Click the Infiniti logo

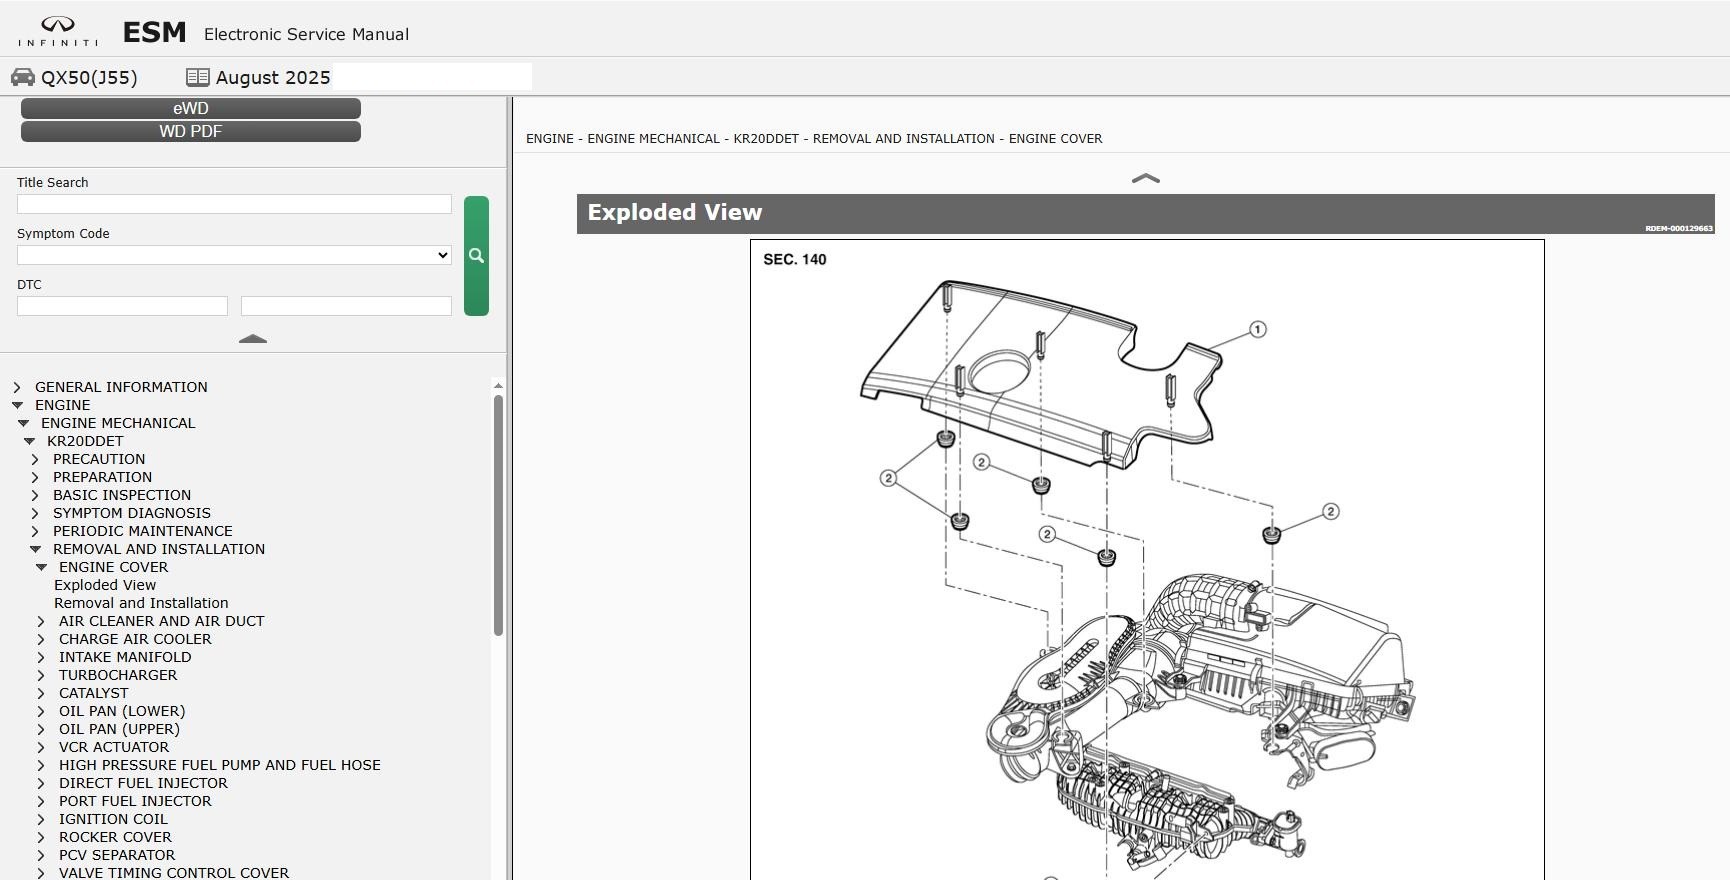click(x=58, y=32)
